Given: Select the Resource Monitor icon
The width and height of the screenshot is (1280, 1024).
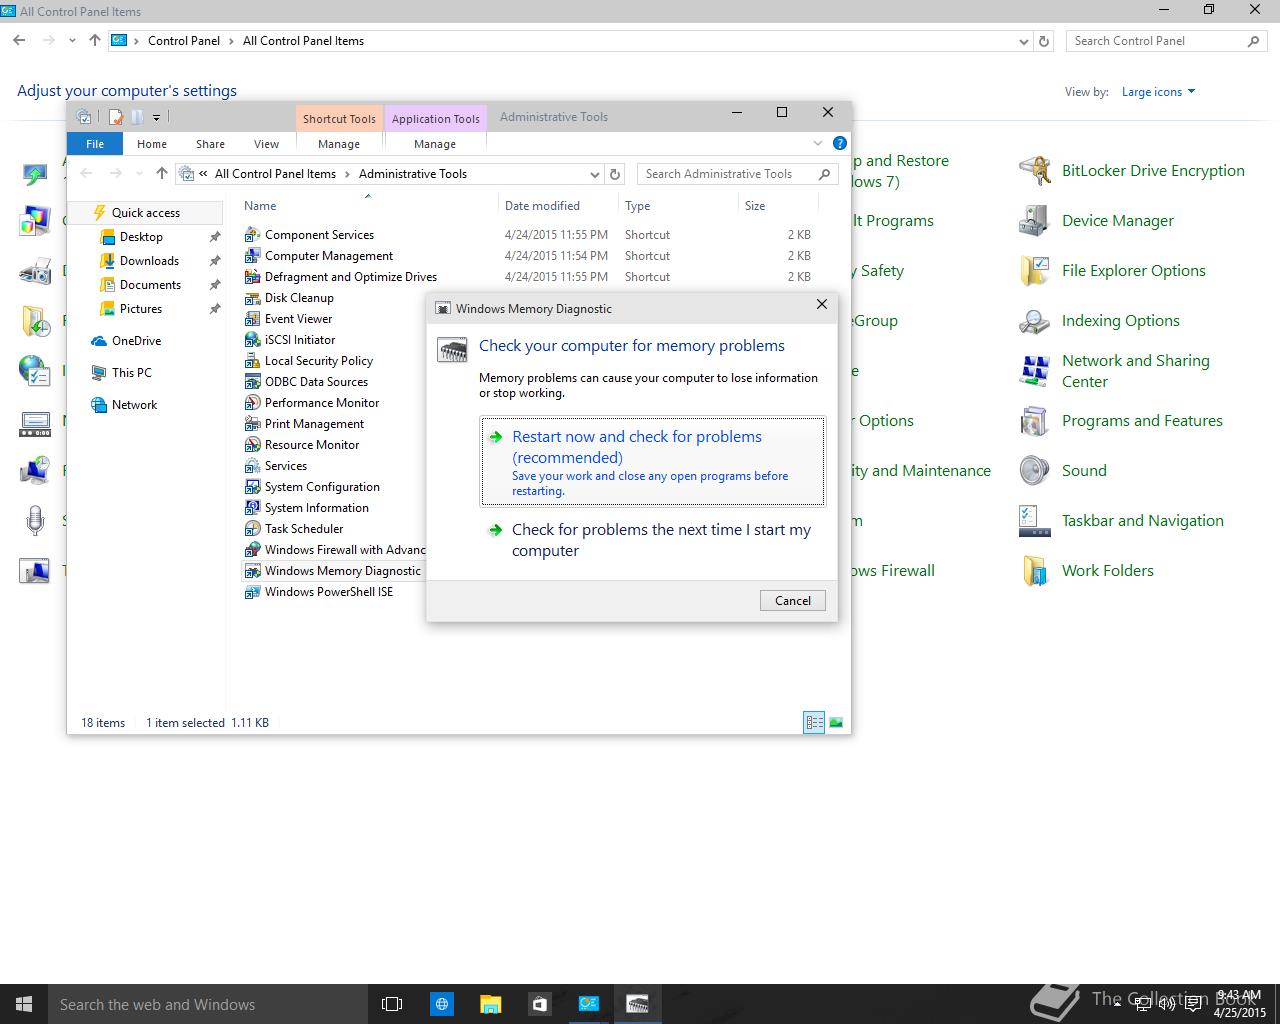Looking at the screenshot, I should click(x=252, y=445).
